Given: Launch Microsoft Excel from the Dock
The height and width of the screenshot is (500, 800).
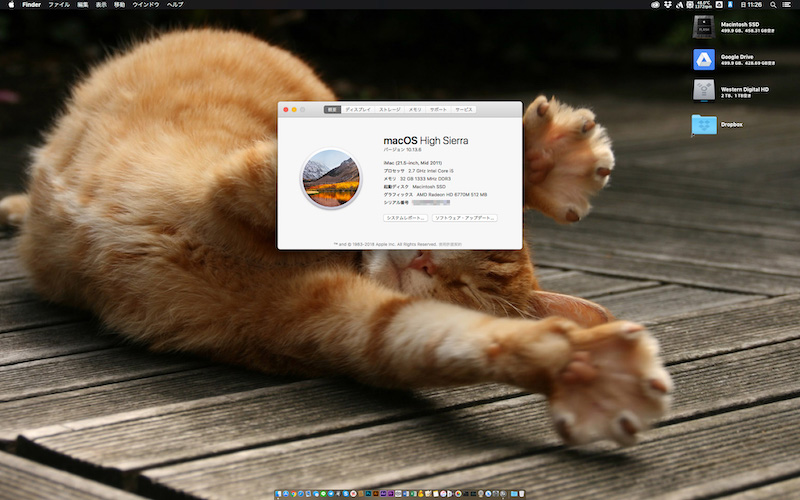Looking at the screenshot, I should (413, 494).
